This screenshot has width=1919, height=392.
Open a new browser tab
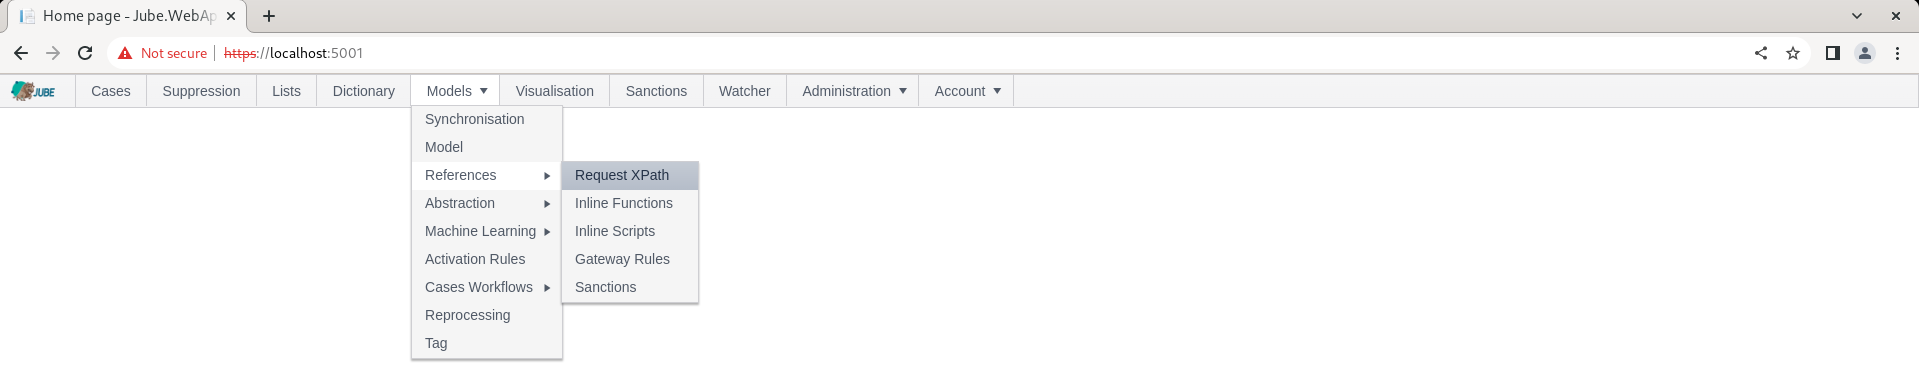click(269, 16)
